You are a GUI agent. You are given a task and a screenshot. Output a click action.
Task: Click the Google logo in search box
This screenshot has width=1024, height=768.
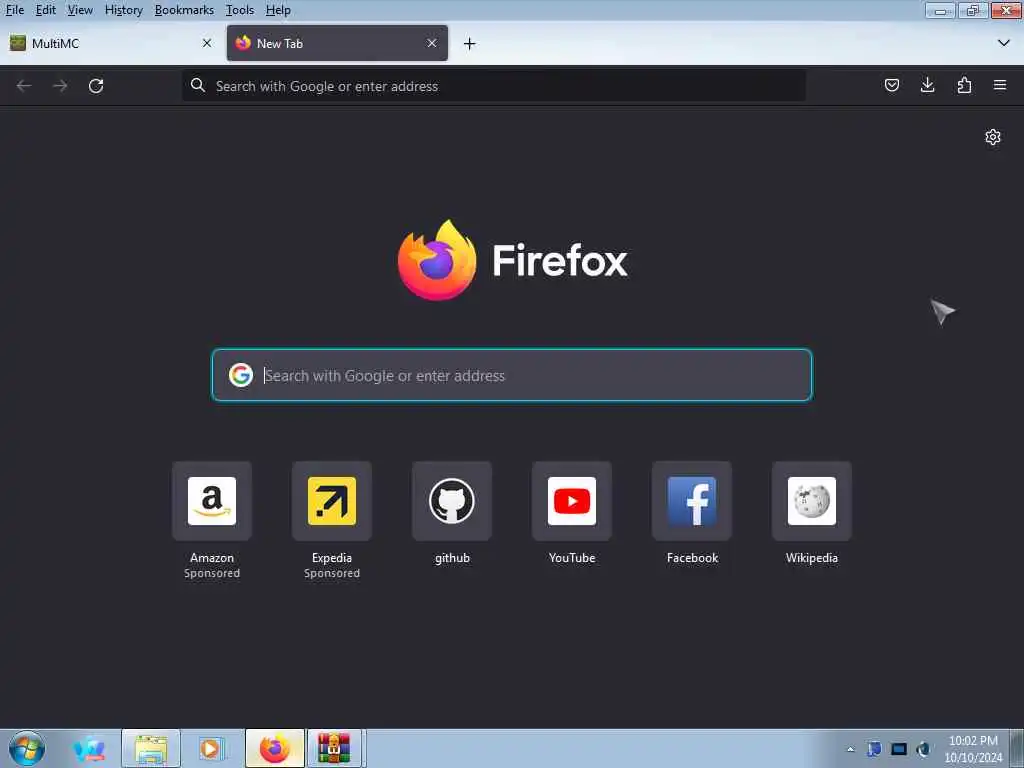240,375
